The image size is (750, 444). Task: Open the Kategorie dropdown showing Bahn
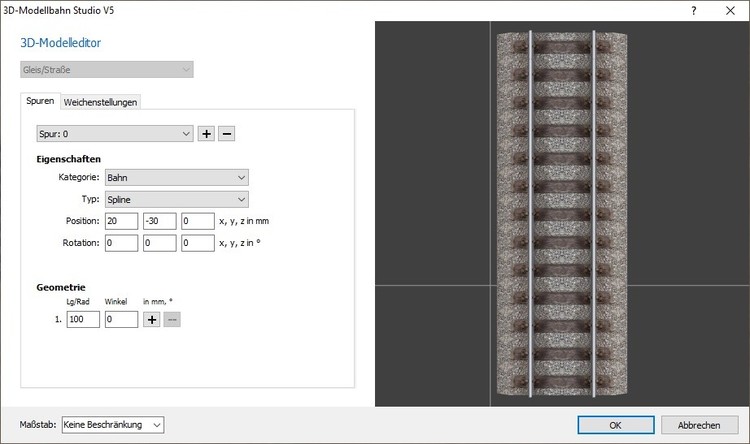(x=176, y=178)
